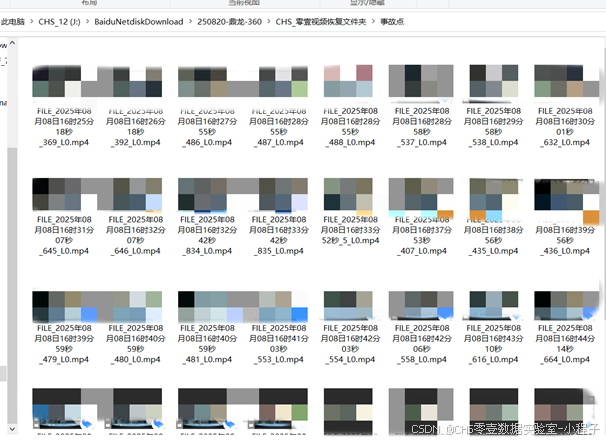Viewport: 606px width, 441px height.
Task: Select video file _538_L0.mp4 thumbnail
Action: pyautogui.click(x=494, y=81)
